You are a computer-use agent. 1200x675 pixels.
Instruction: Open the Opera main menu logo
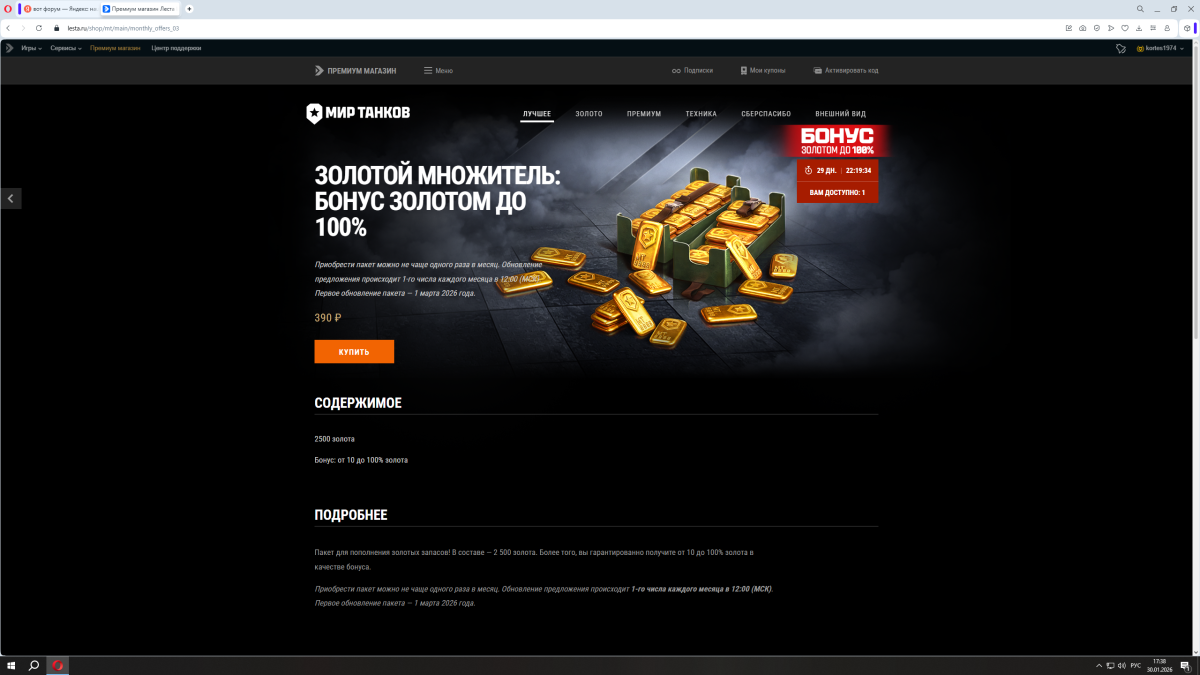[7, 8]
